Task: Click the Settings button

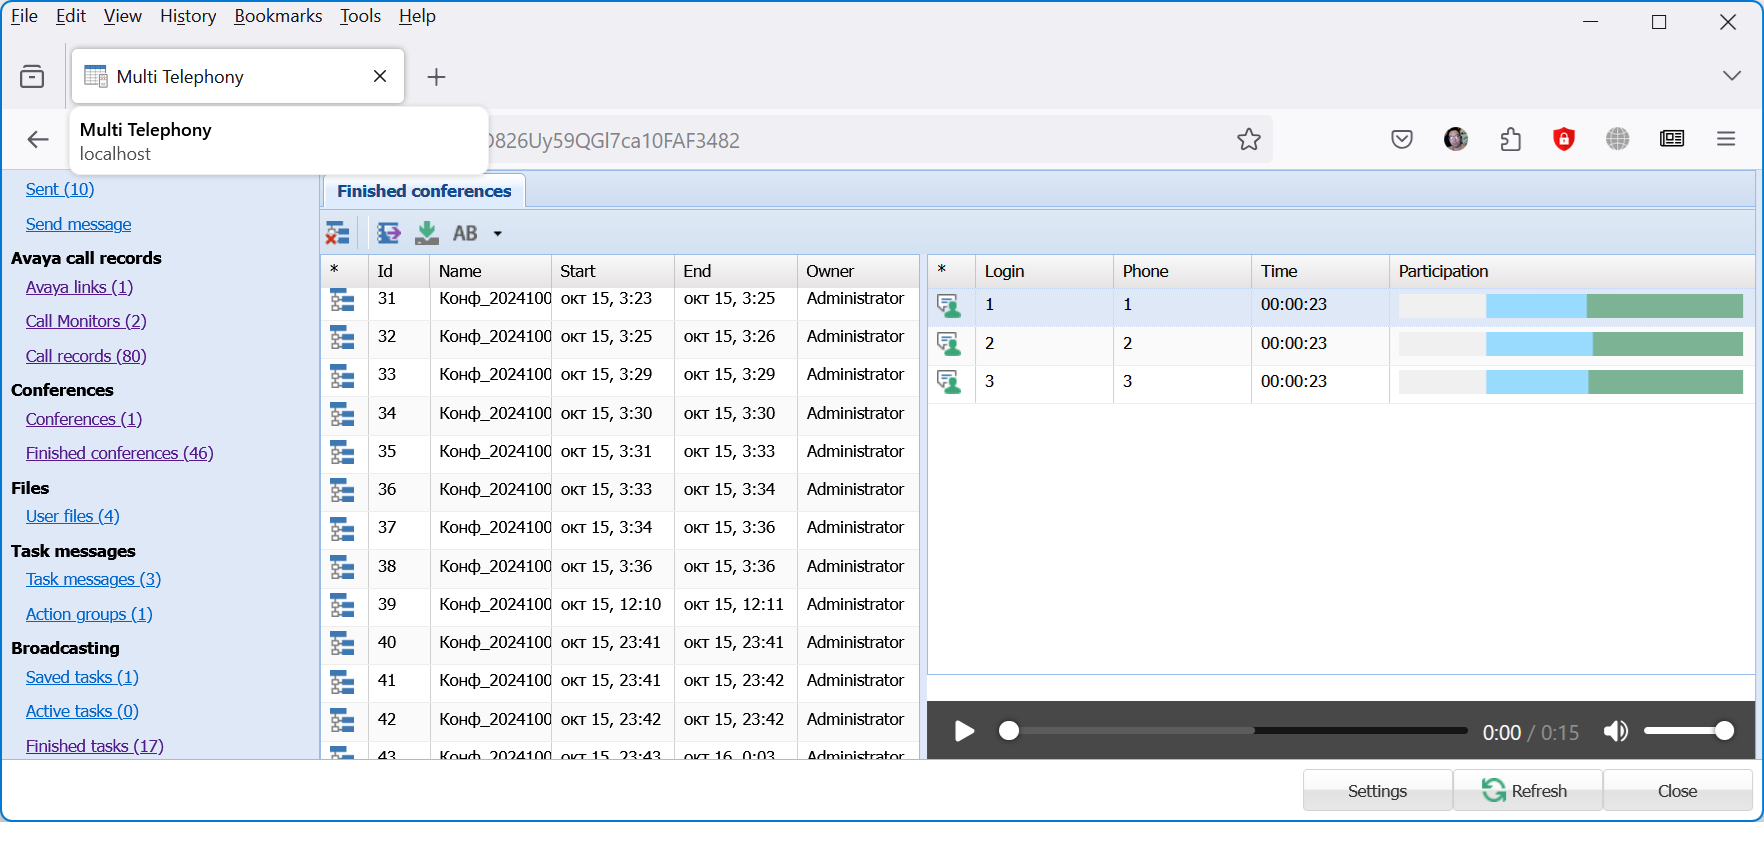Action: tap(1376, 791)
